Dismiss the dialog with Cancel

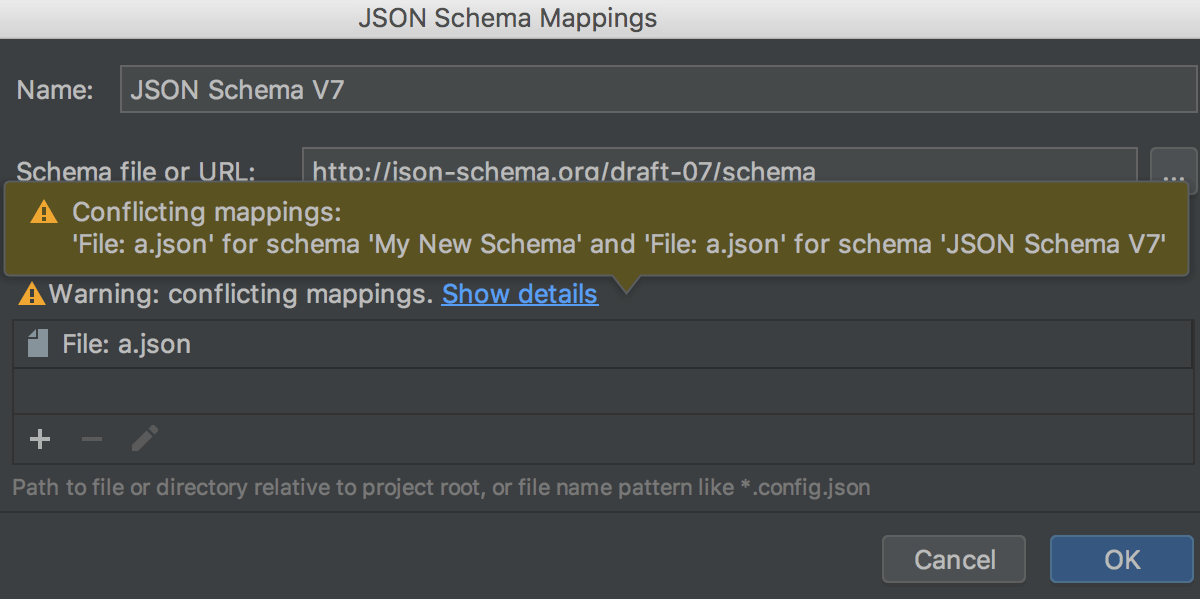(953, 559)
